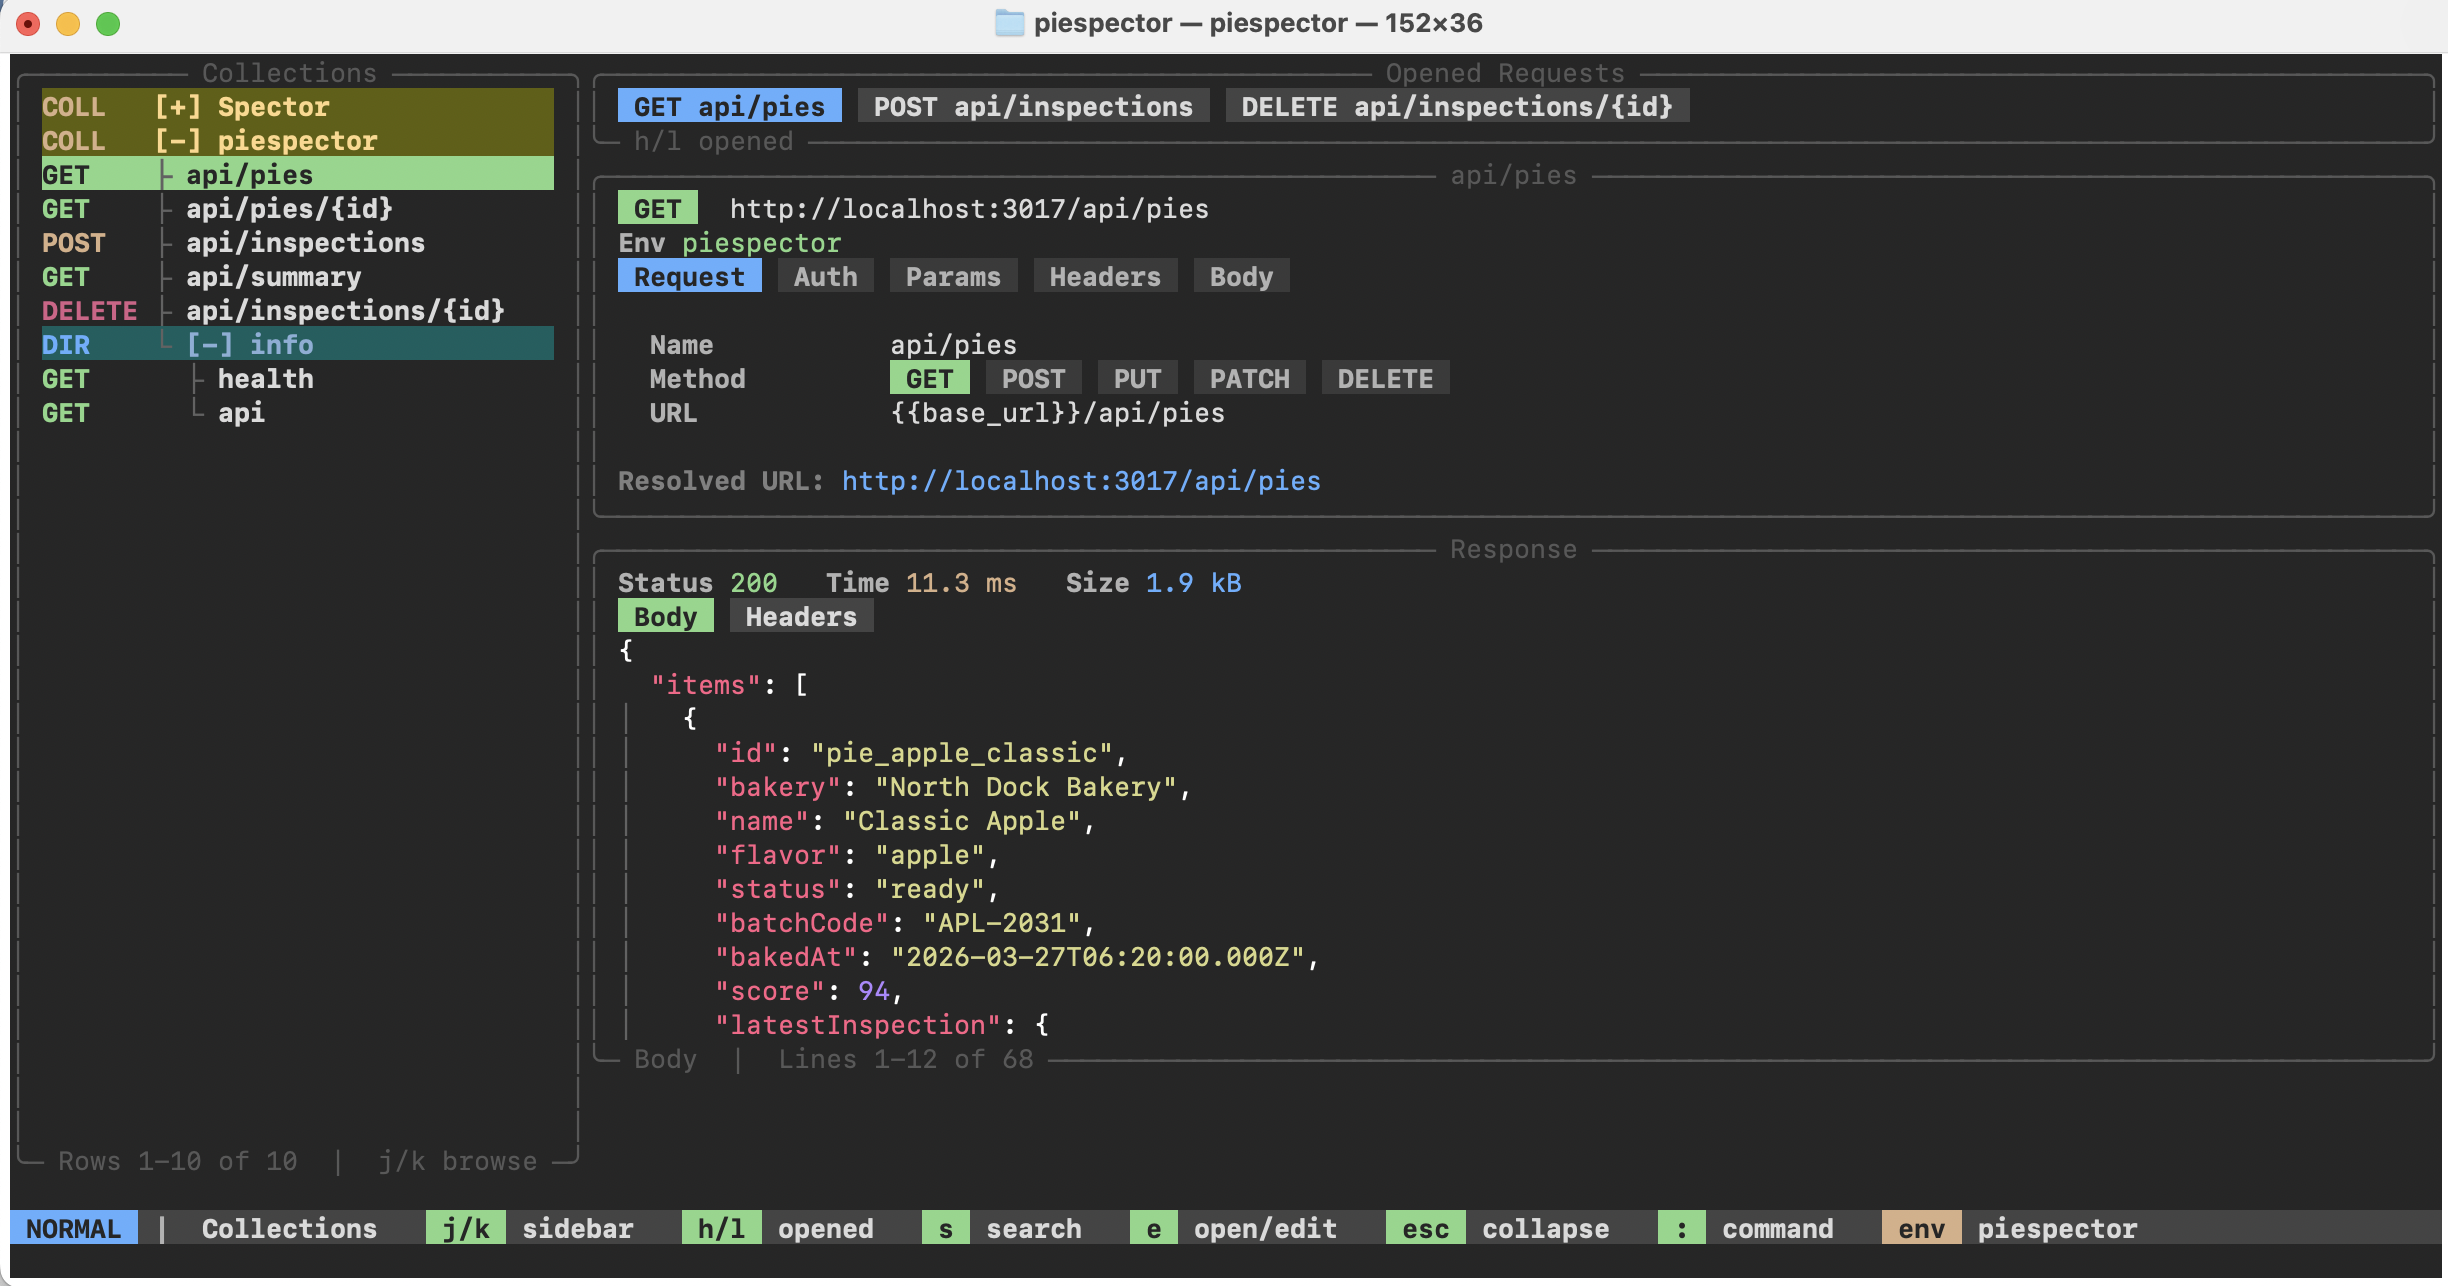Select the POST method option
Viewport: 2448px width, 1286px height.
1033,379
